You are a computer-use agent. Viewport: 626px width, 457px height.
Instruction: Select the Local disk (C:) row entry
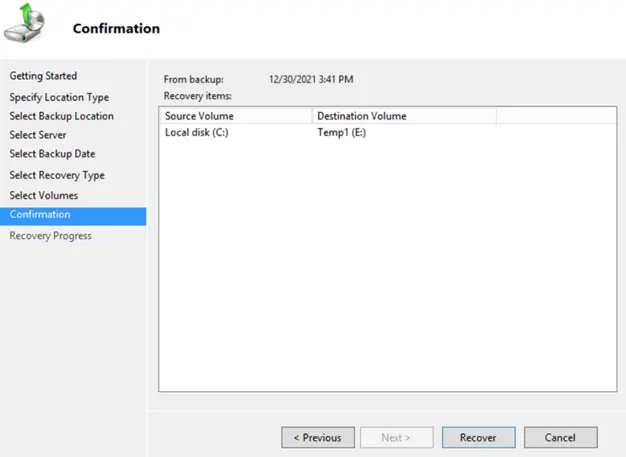196,133
